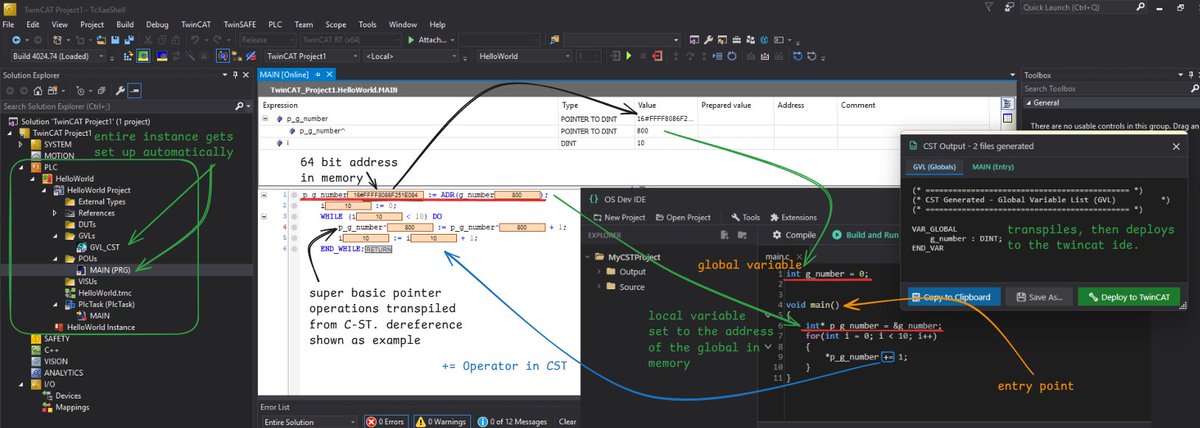Open the PLC menu
The height and width of the screenshot is (428, 1200).
[274, 23]
